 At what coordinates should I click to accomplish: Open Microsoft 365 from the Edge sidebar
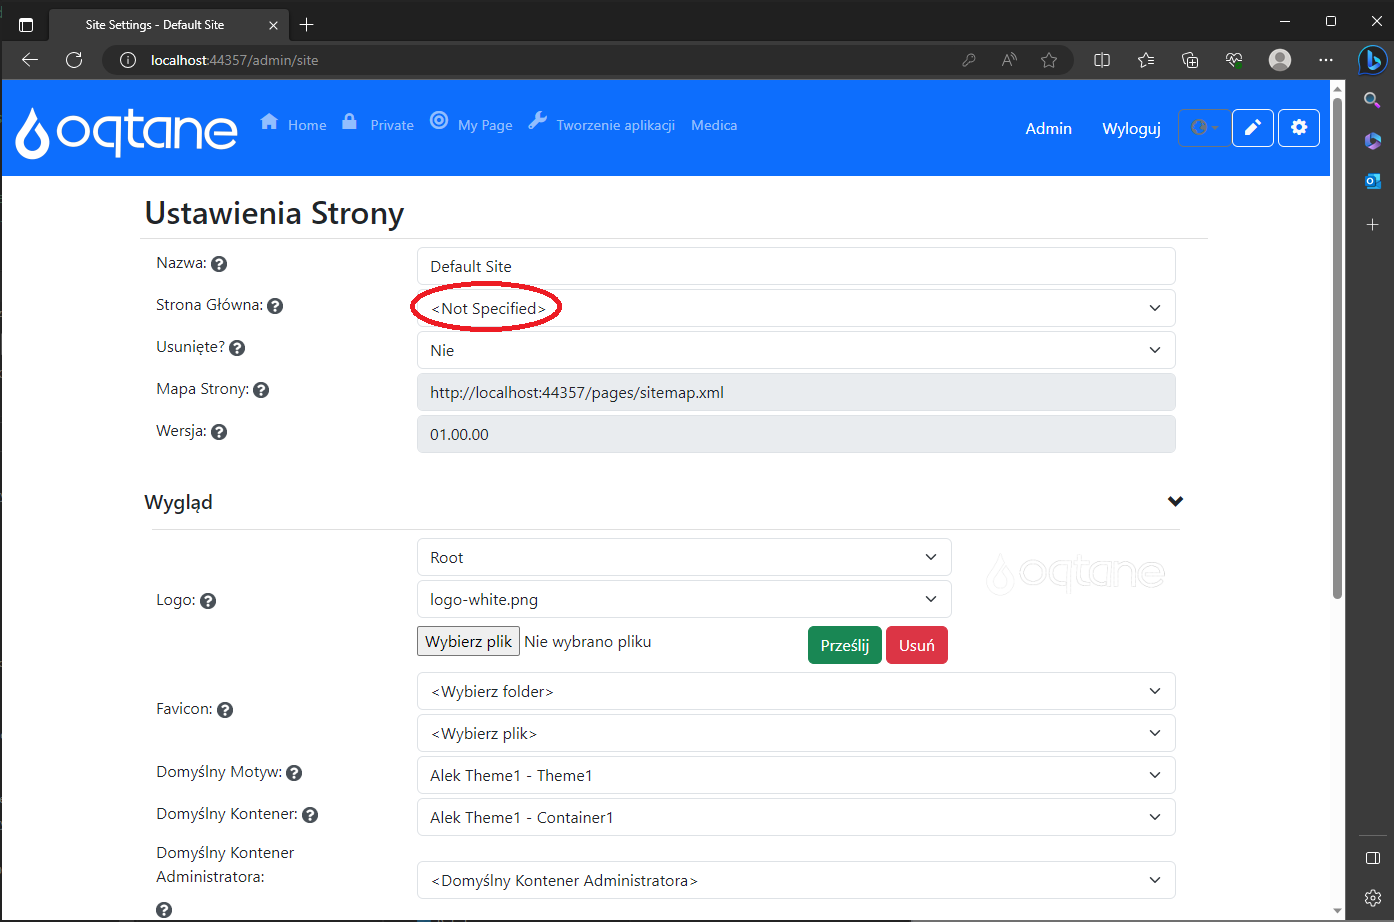(1371, 140)
